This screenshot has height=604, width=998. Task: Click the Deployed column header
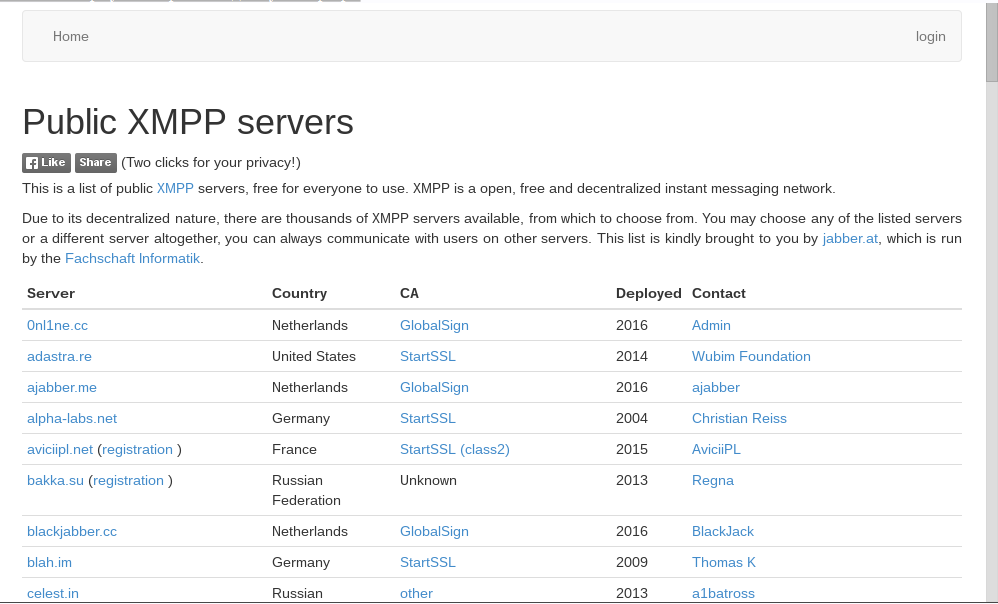[x=649, y=293]
